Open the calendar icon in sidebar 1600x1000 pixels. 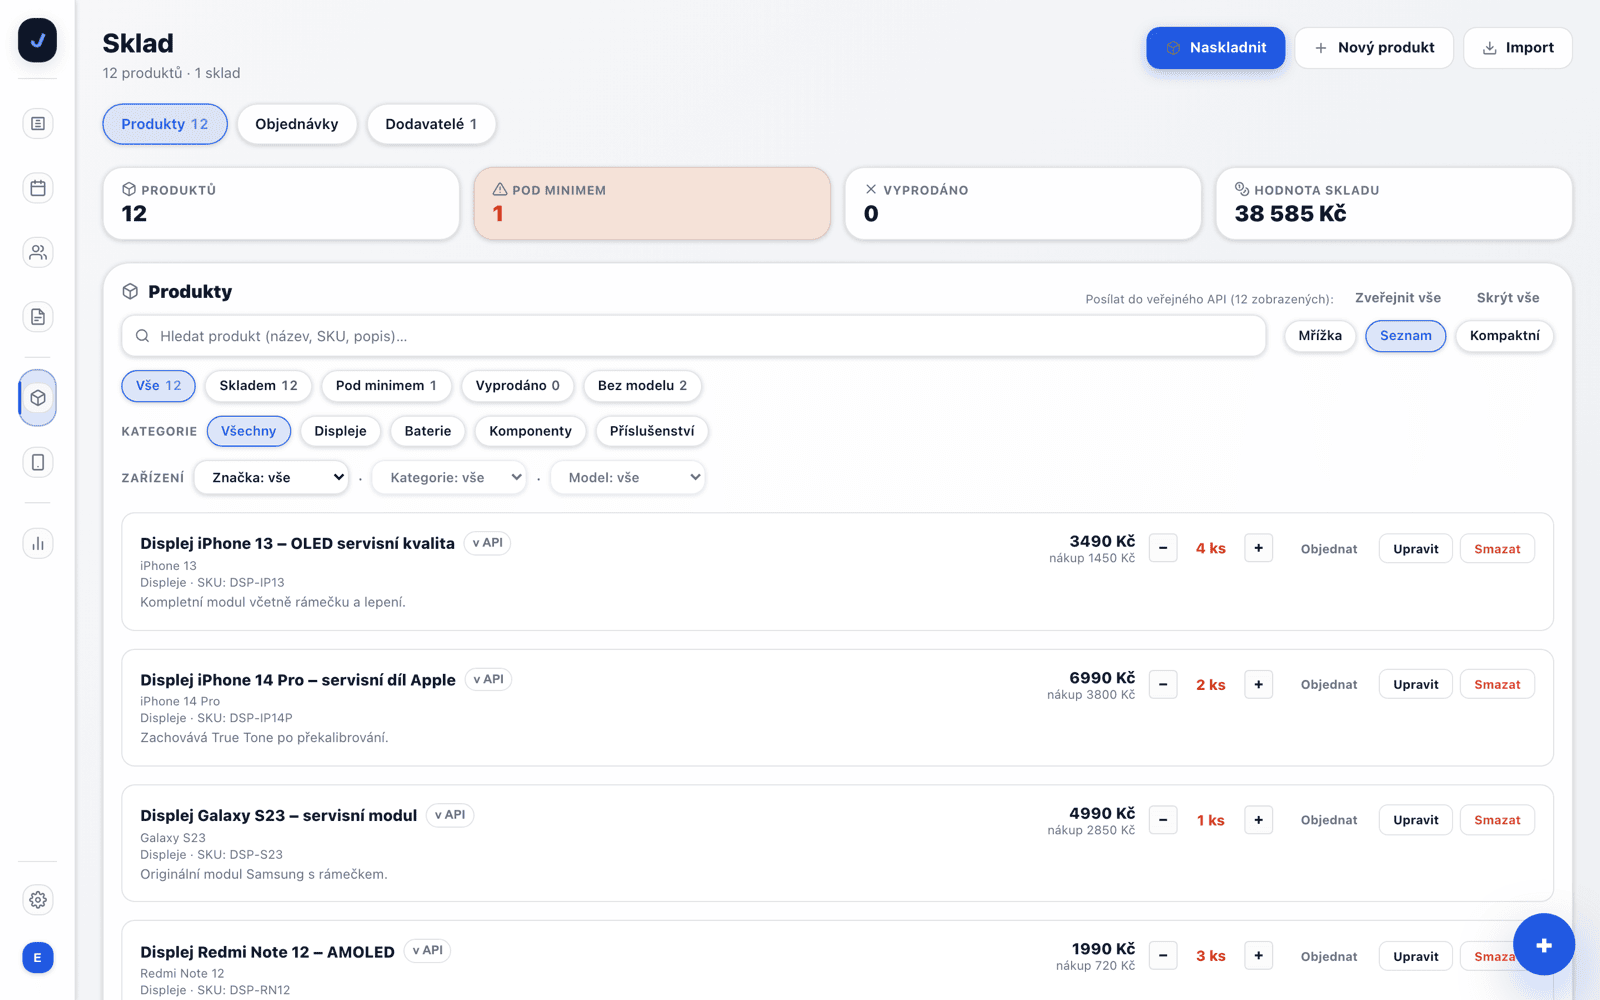[38, 188]
